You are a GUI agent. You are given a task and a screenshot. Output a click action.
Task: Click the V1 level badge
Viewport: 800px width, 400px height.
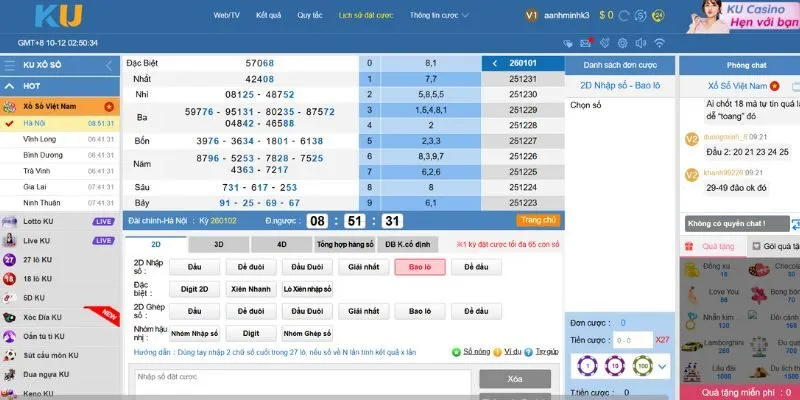pos(532,15)
